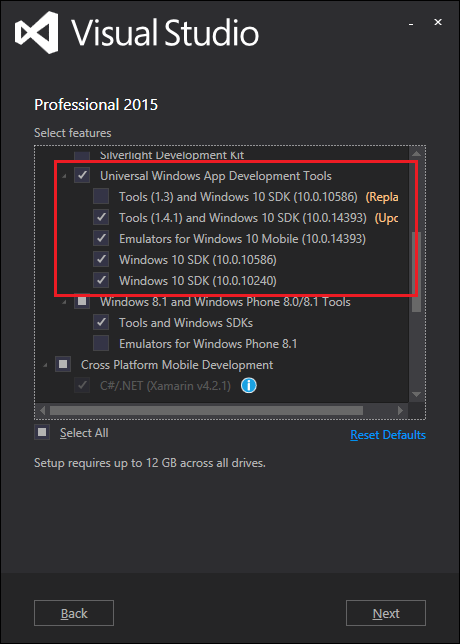Check Emulators for Windows Phone 8.1
Viewport: 460px width, 644px height.
click(101, 343)
